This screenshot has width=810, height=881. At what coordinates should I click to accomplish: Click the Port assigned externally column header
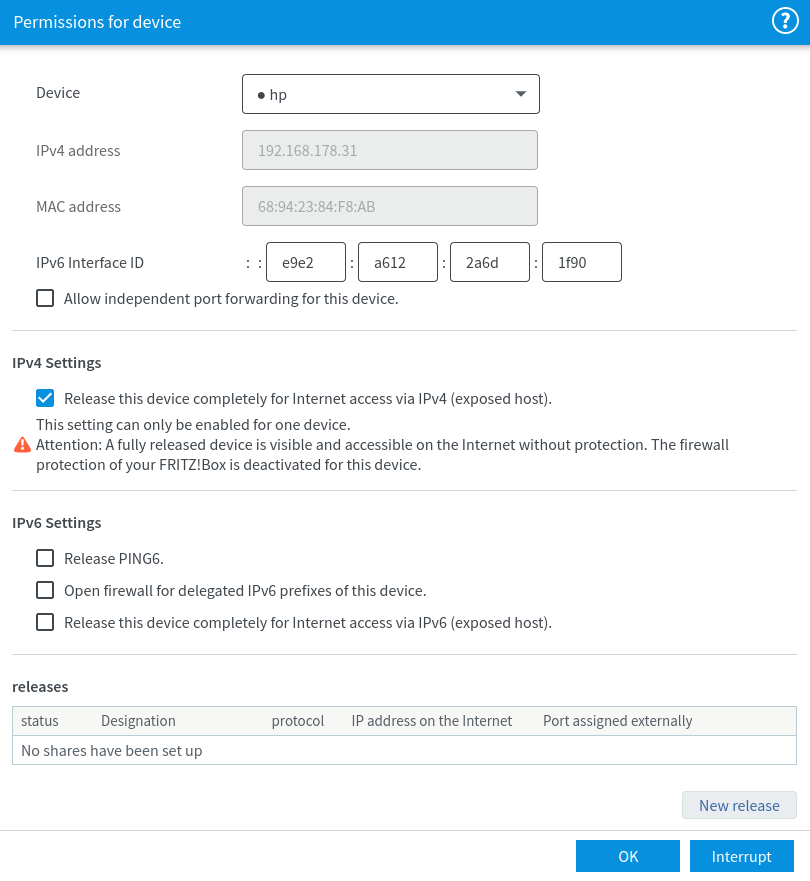point(617,720)
